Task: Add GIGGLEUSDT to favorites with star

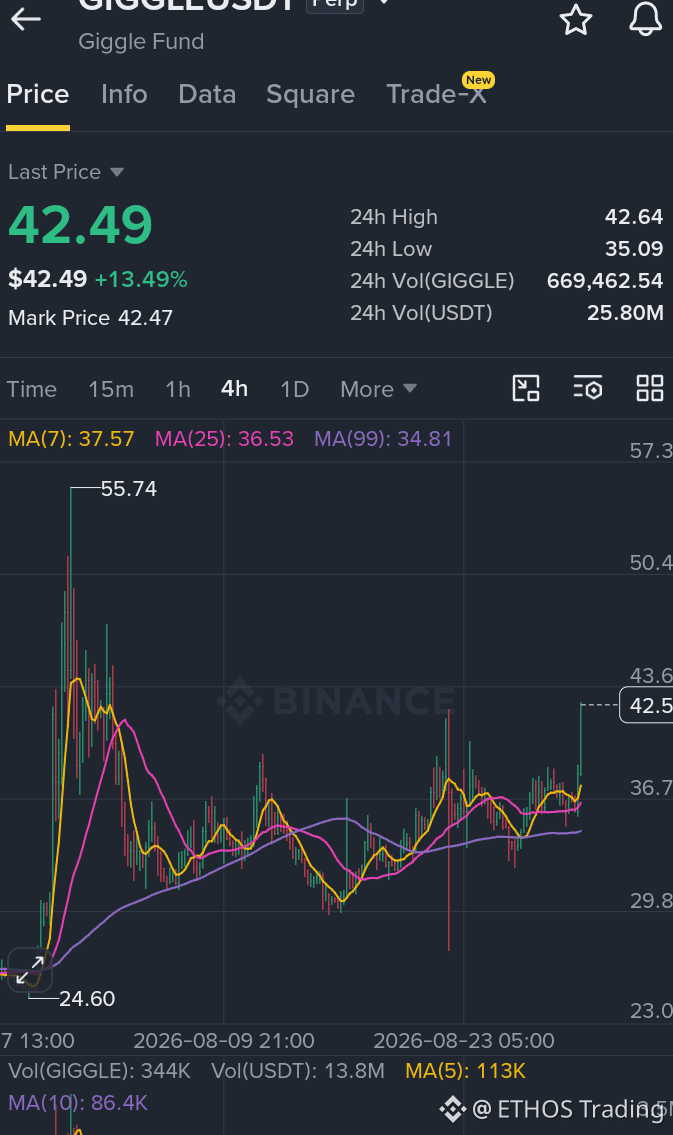Action: [x=576, y=19]
